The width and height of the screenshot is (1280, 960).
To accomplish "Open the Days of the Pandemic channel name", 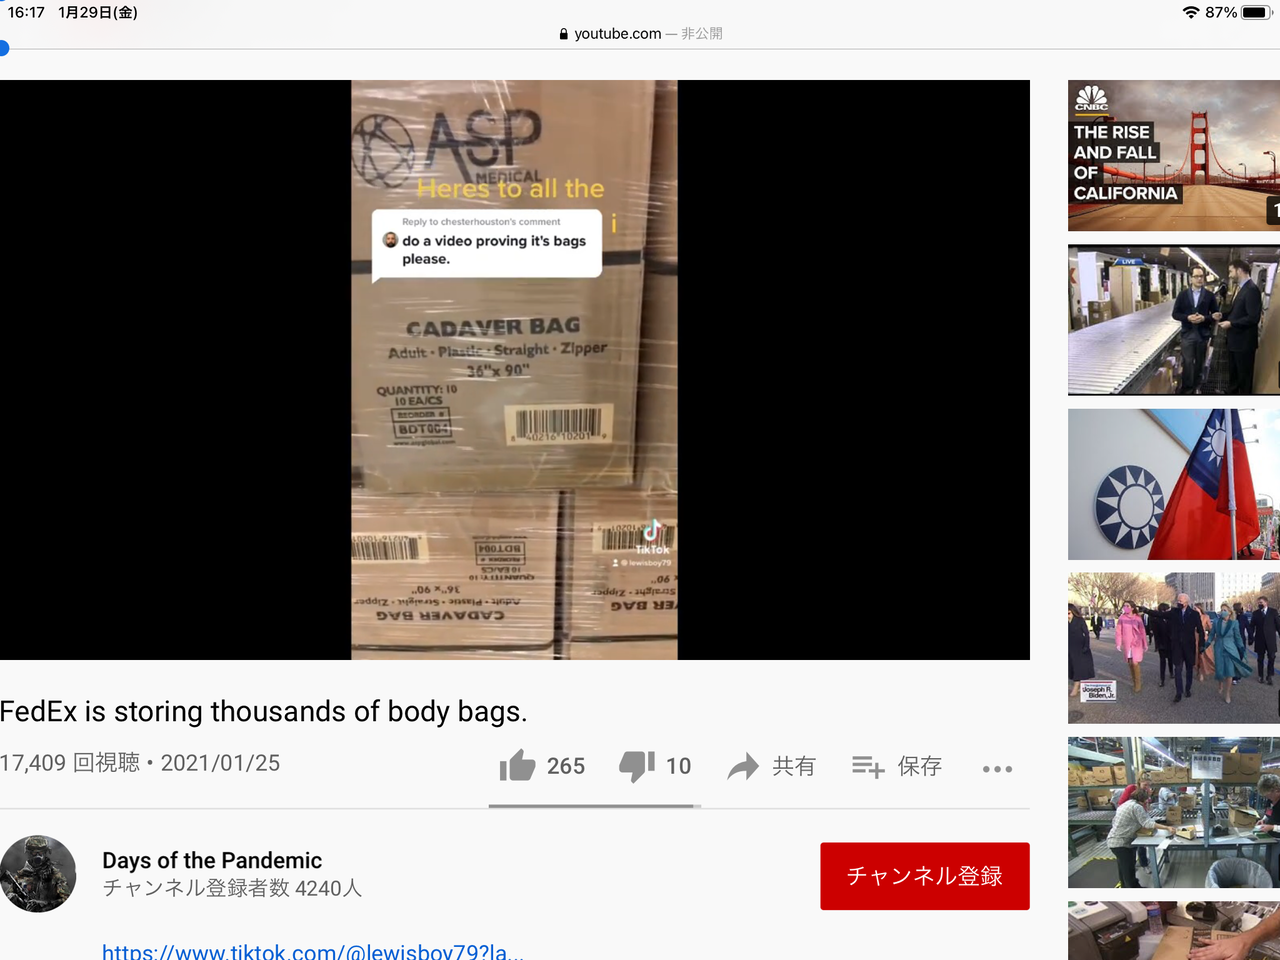I will [x=212, y=861].
